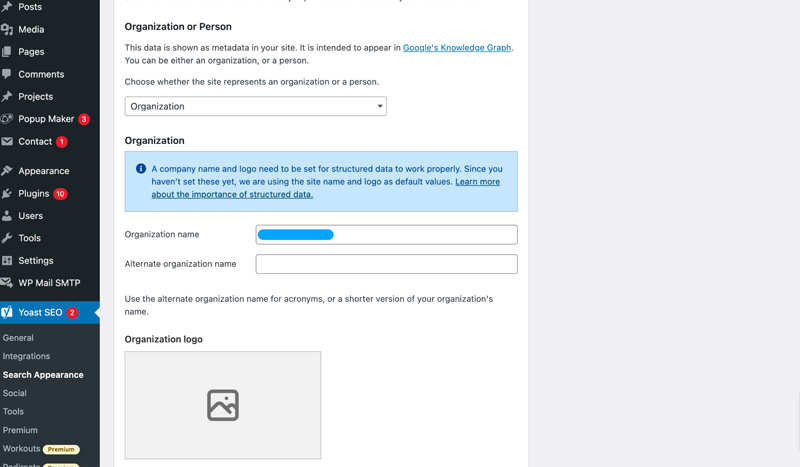Click the Yoast SEO logo icon

tap(7, 312)
